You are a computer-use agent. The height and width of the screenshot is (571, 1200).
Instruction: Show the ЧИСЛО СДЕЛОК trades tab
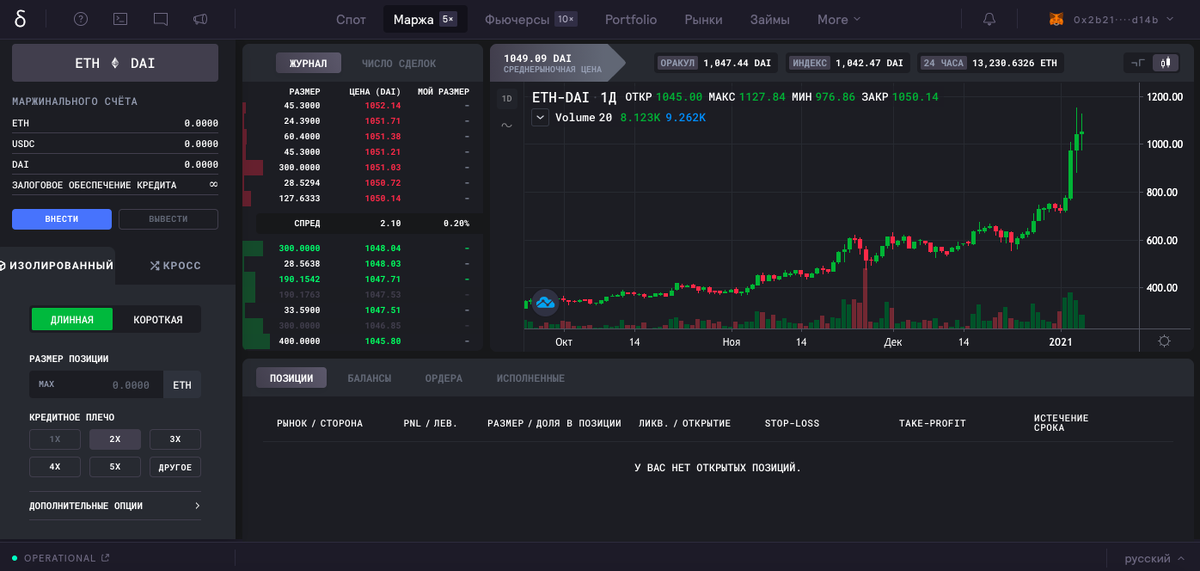pyautogui.click(x=399, y=63)
